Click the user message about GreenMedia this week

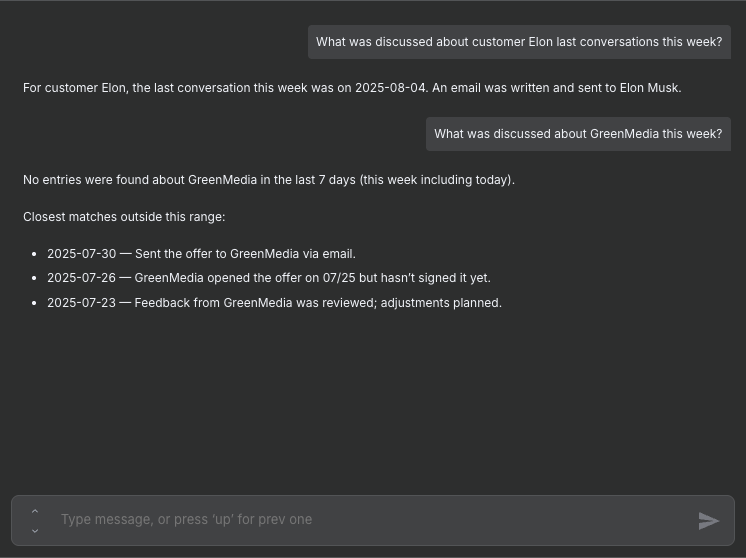(x=578, y=134)
